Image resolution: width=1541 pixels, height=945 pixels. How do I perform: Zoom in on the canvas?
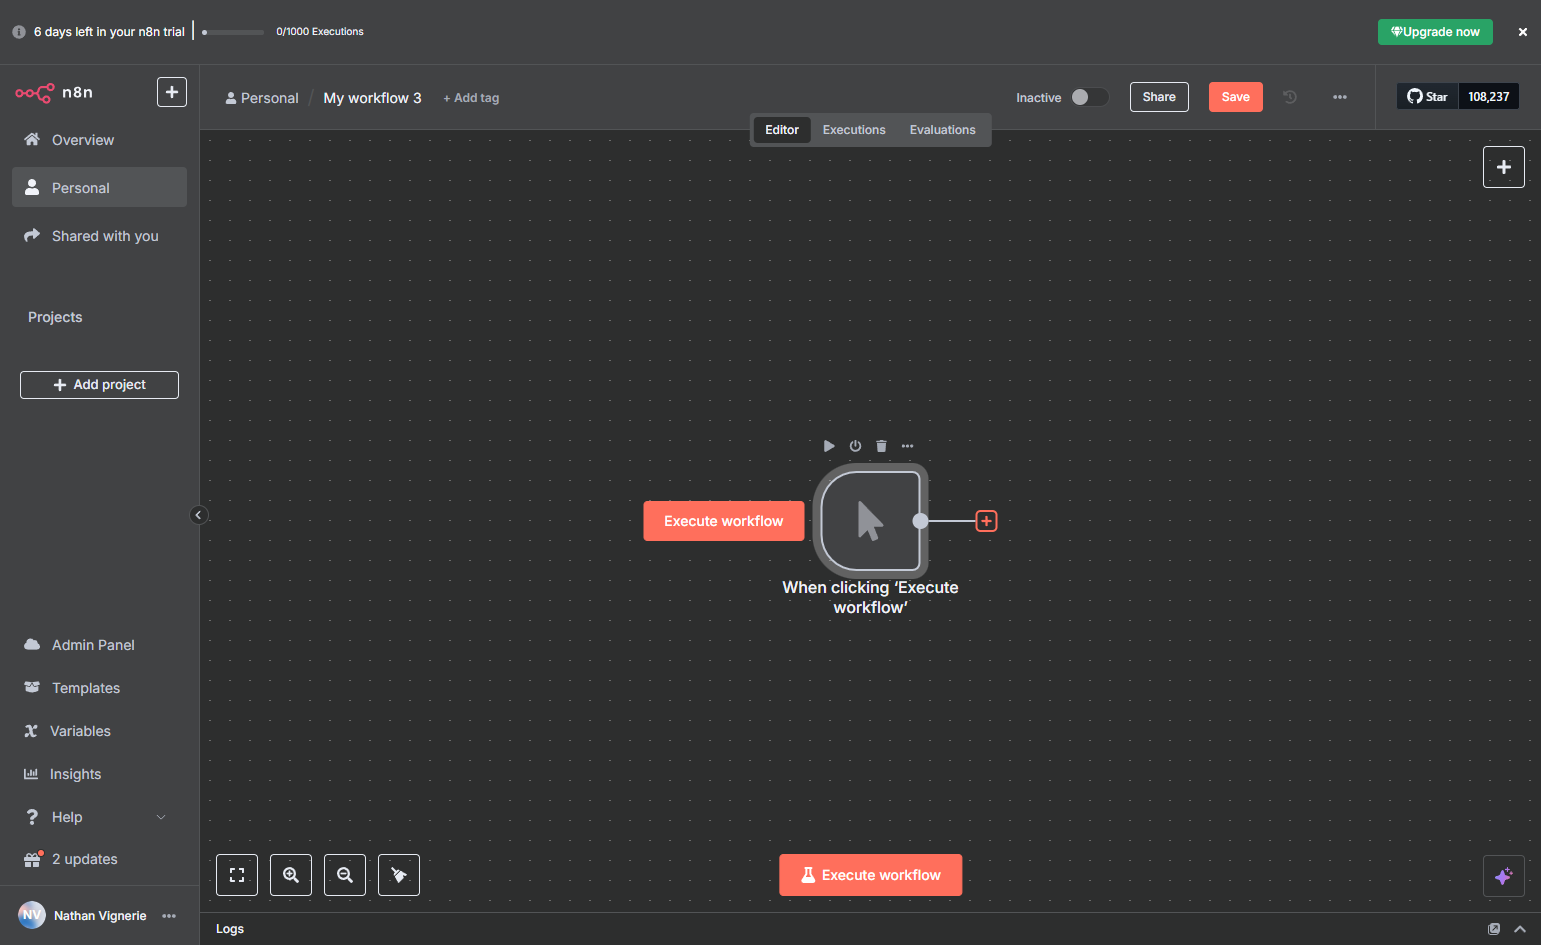[291, 875]
